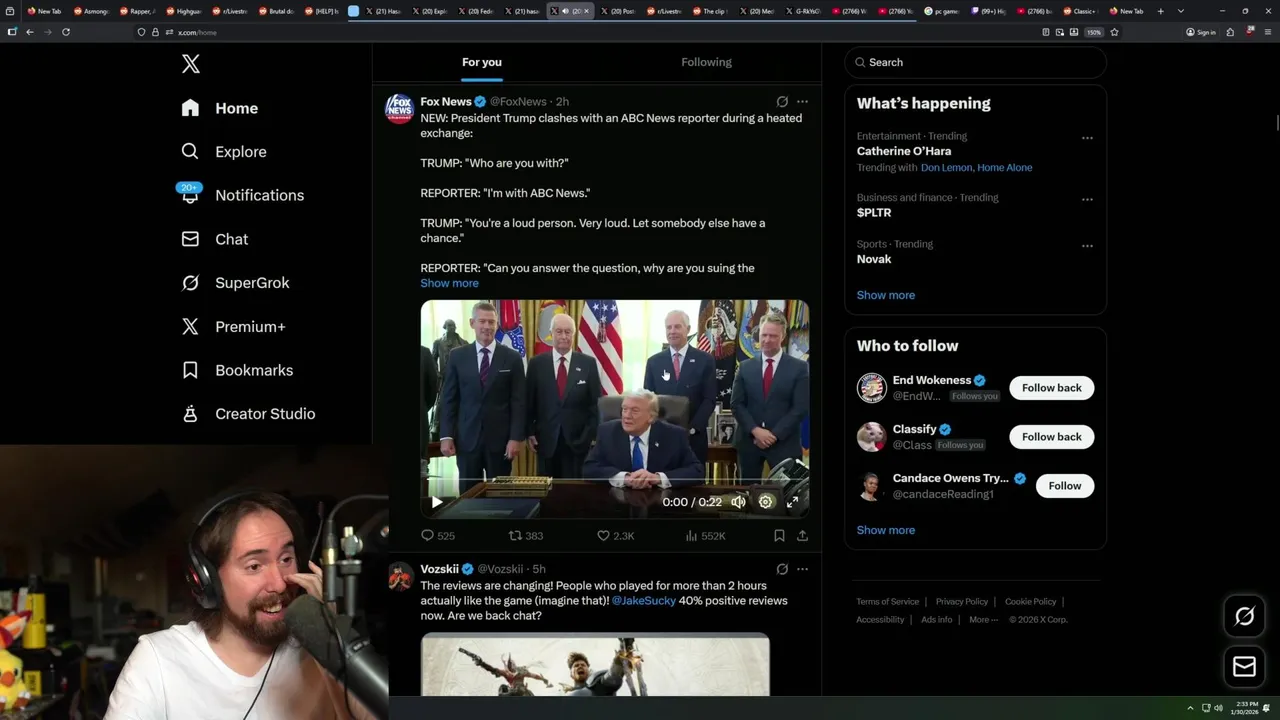The image size is (1280, 720).
Task: Open the taskbar volume icon
Action: click(x=1218, y=708)
